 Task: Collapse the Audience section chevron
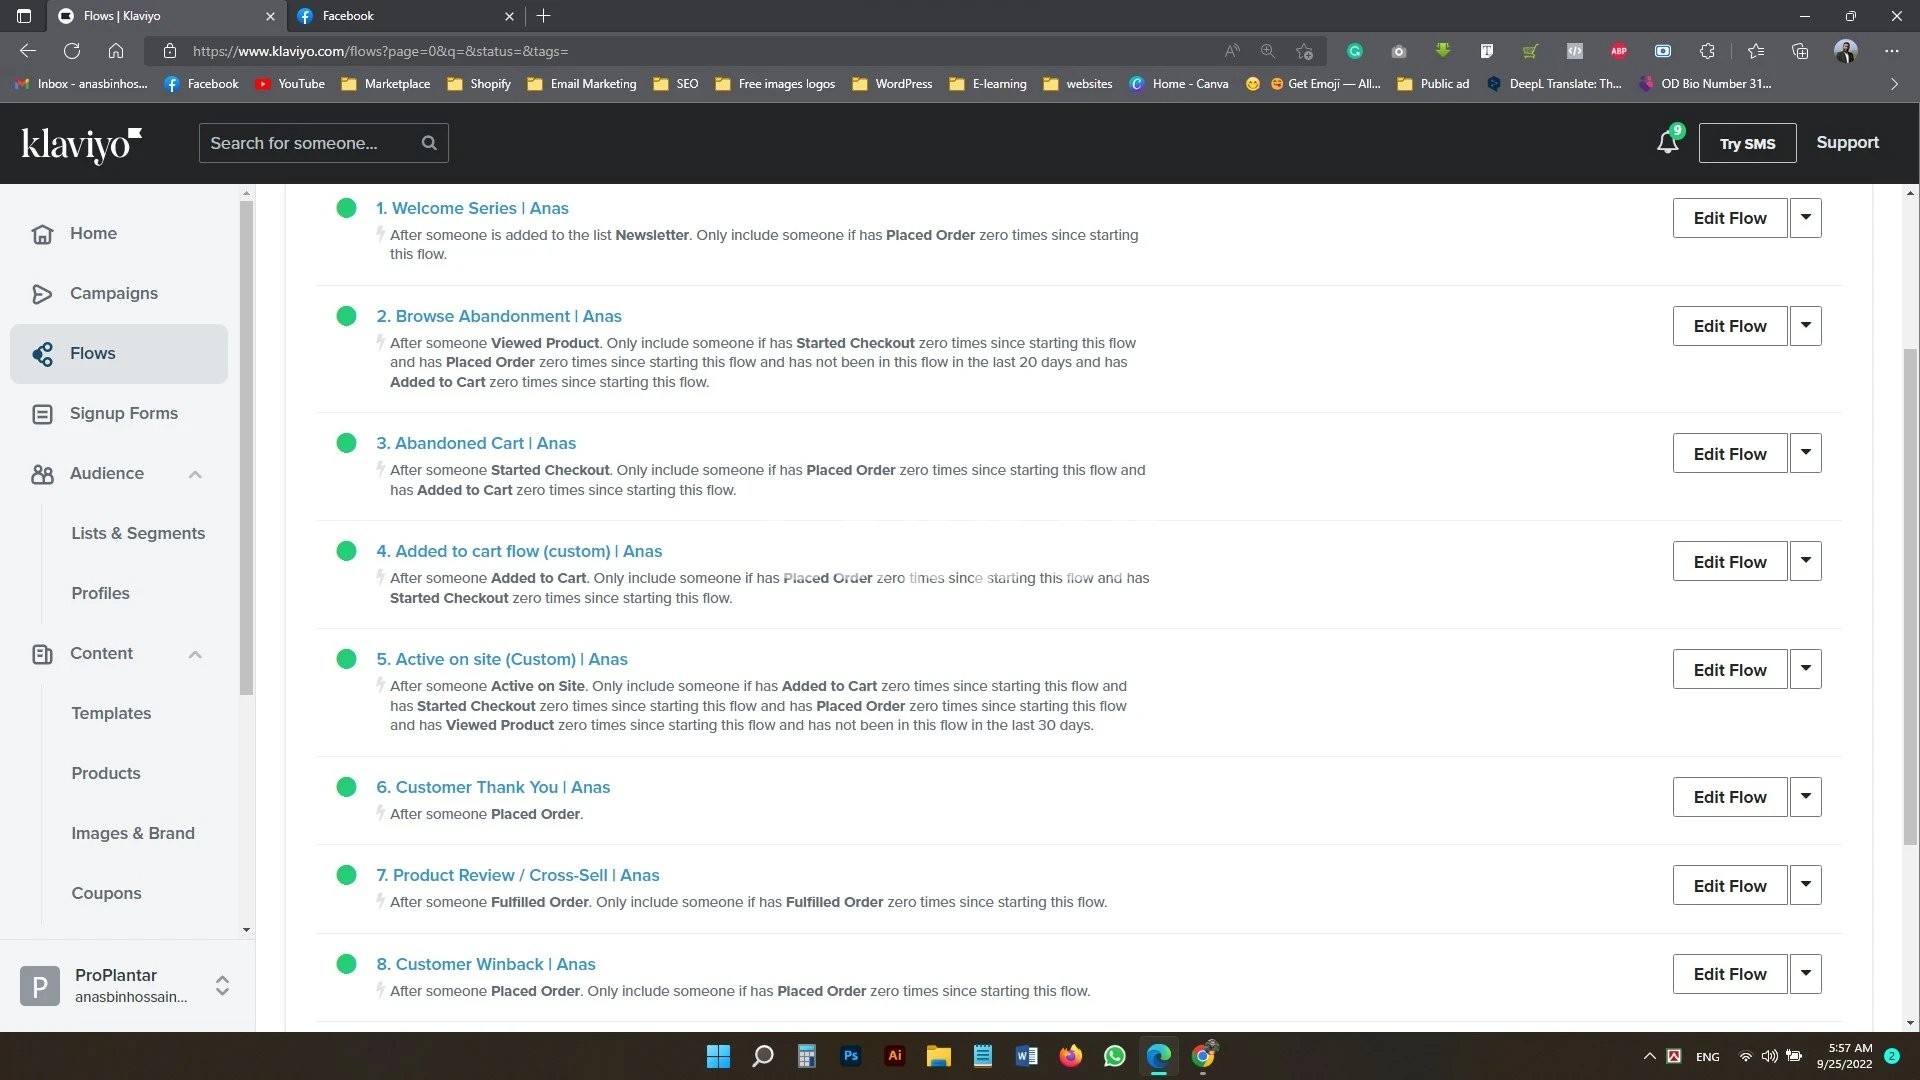(x=195, y=474)
